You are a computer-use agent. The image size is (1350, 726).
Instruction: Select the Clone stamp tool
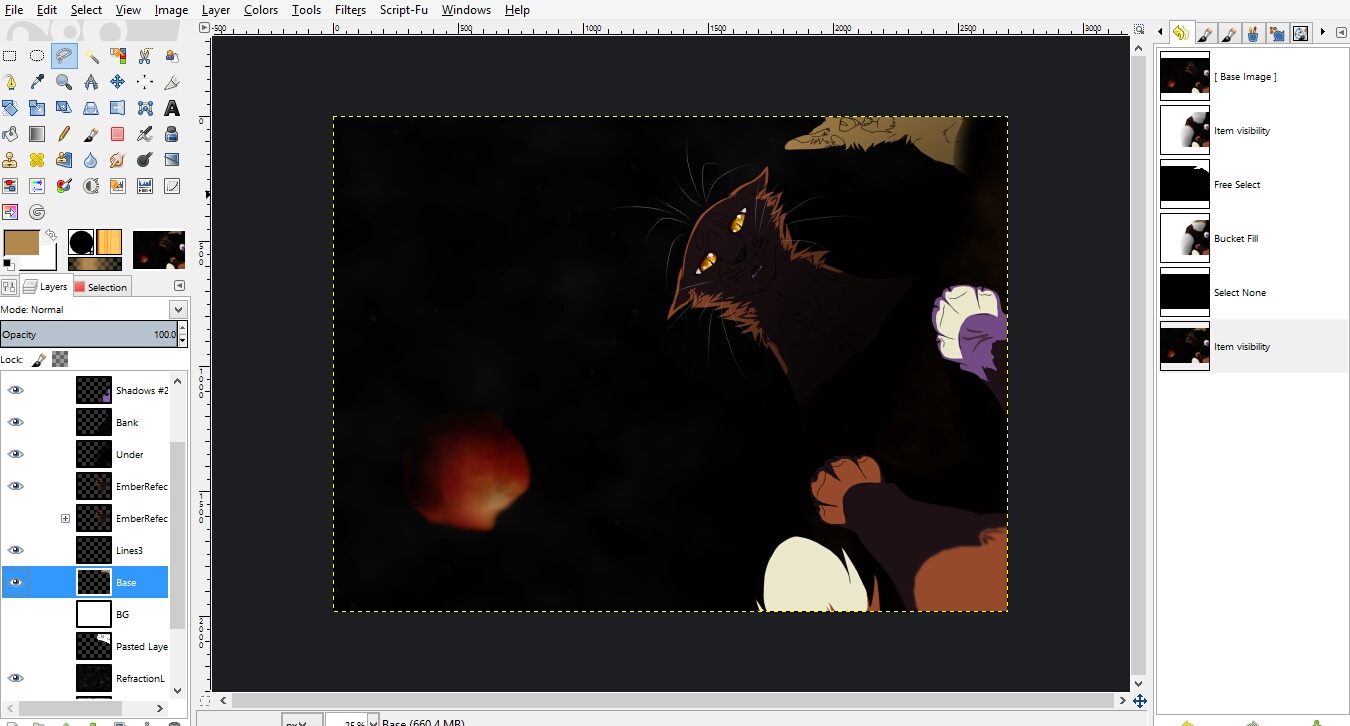[x=10, y=160]
